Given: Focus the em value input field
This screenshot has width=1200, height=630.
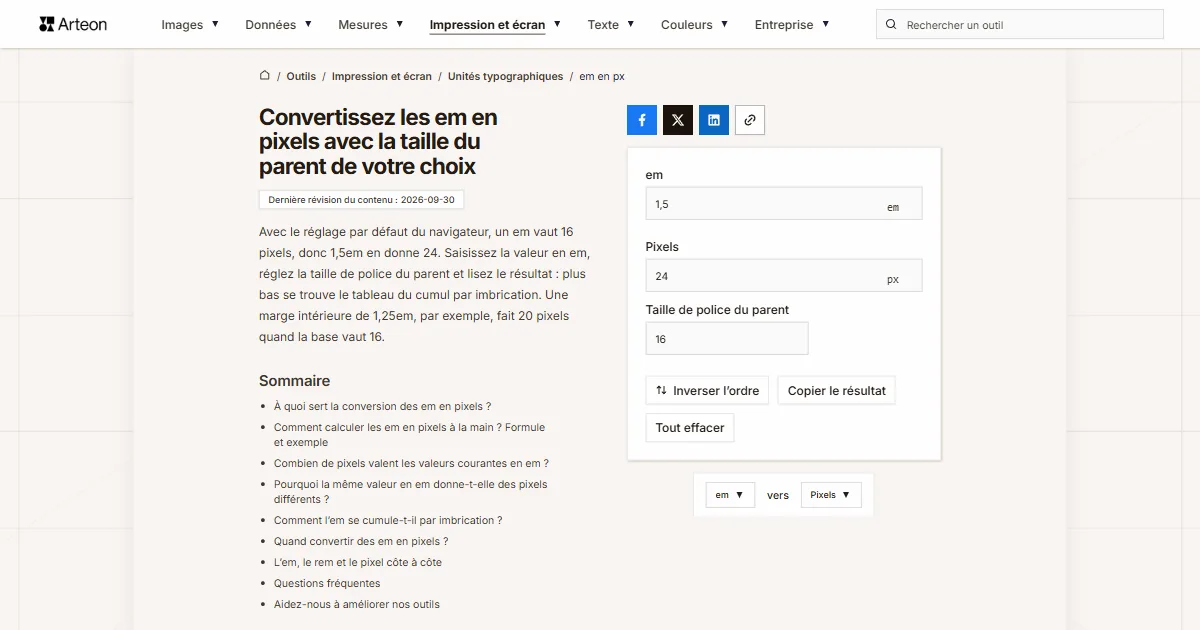Looking at the screenshot, I should click(784, 204).
